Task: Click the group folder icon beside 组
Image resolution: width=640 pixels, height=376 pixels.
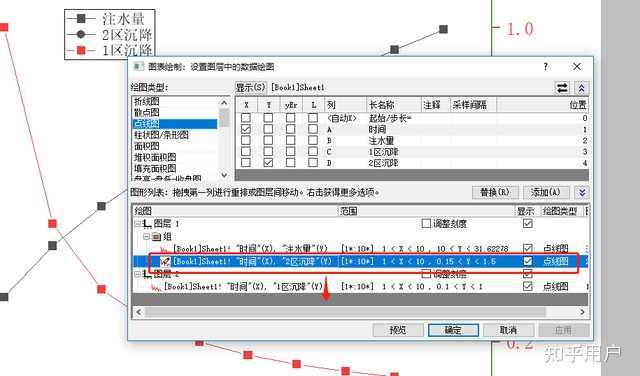Action: [x=156, y=236]
